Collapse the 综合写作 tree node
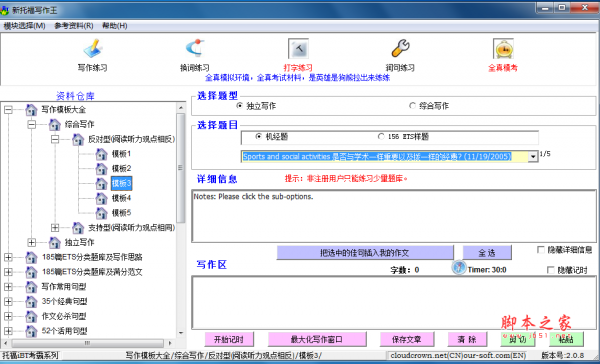The width and height of the screenshot is (600, 364). click(x=32, y=124)
